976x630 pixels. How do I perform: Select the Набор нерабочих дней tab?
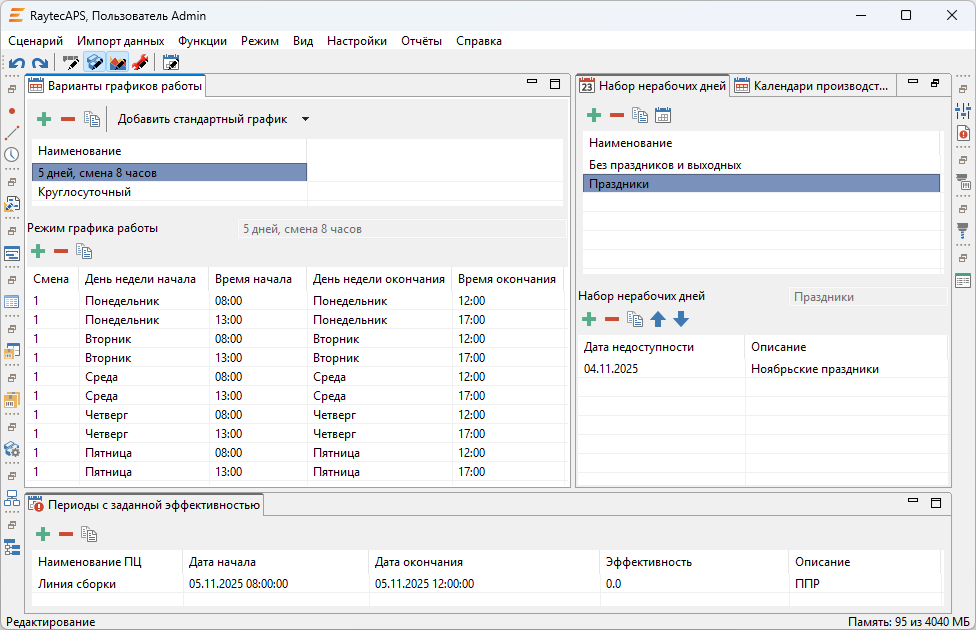(x=653, y=86)
